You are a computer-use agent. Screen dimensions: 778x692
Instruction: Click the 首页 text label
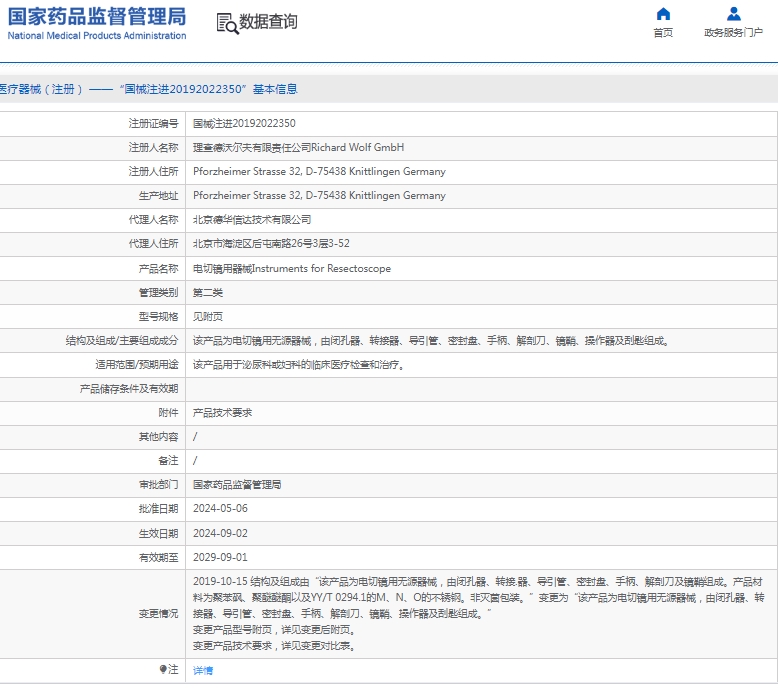pos(663,33)
